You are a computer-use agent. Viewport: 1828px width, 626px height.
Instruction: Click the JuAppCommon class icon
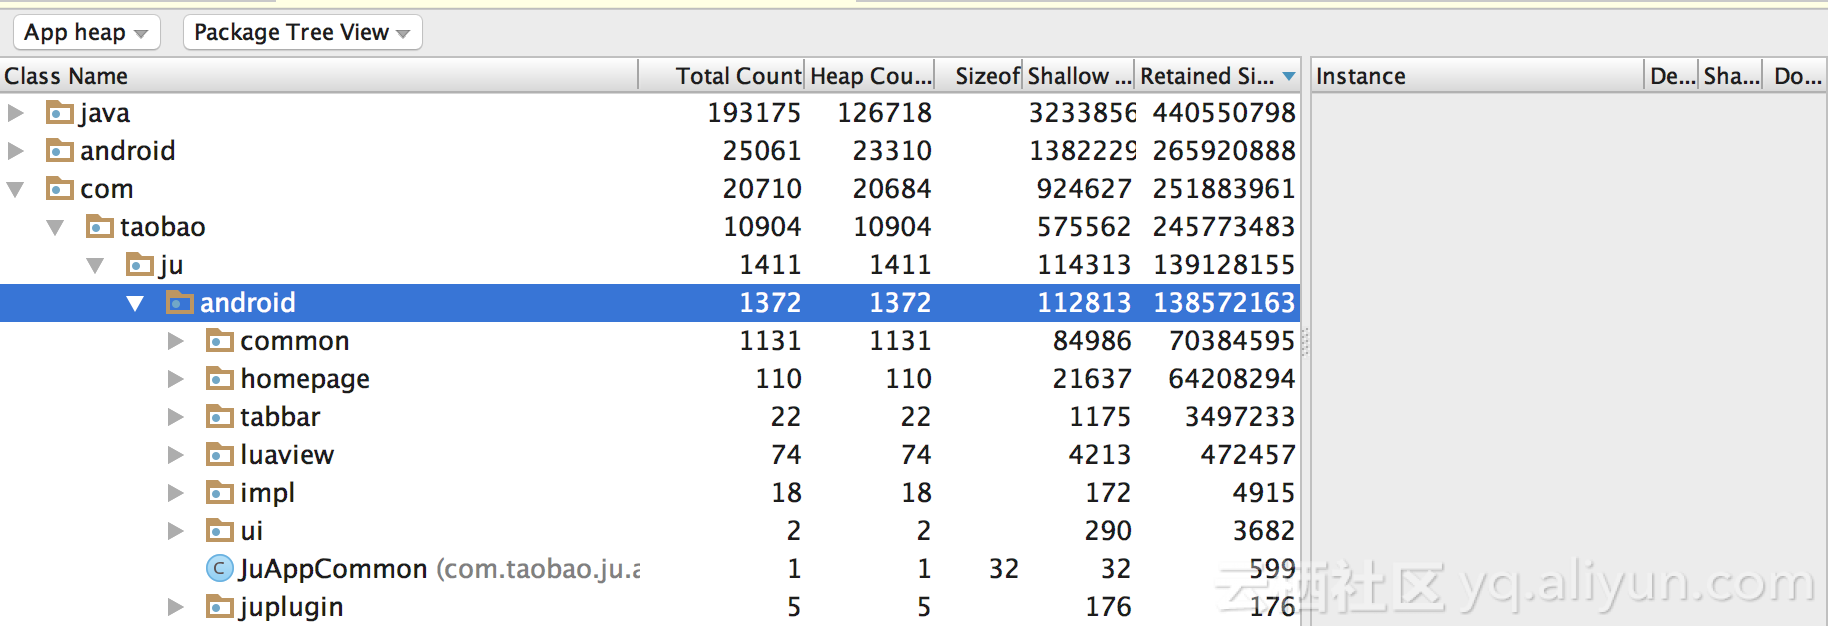[220, 569]
